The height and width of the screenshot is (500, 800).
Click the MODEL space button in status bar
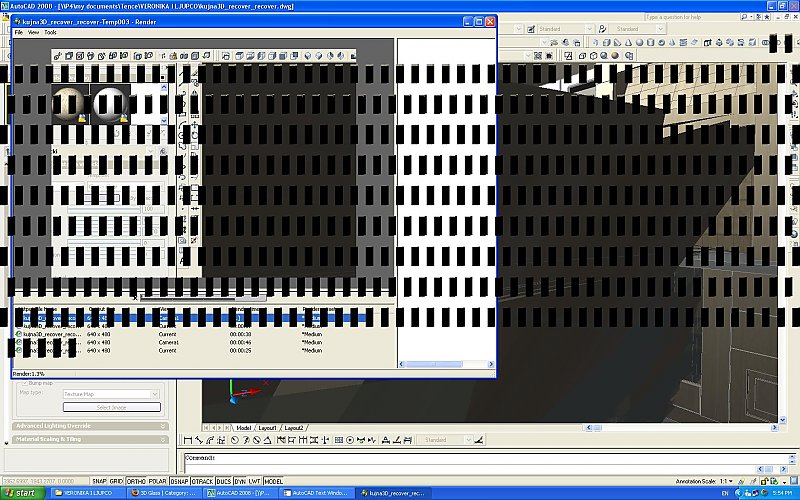(273, 481)
